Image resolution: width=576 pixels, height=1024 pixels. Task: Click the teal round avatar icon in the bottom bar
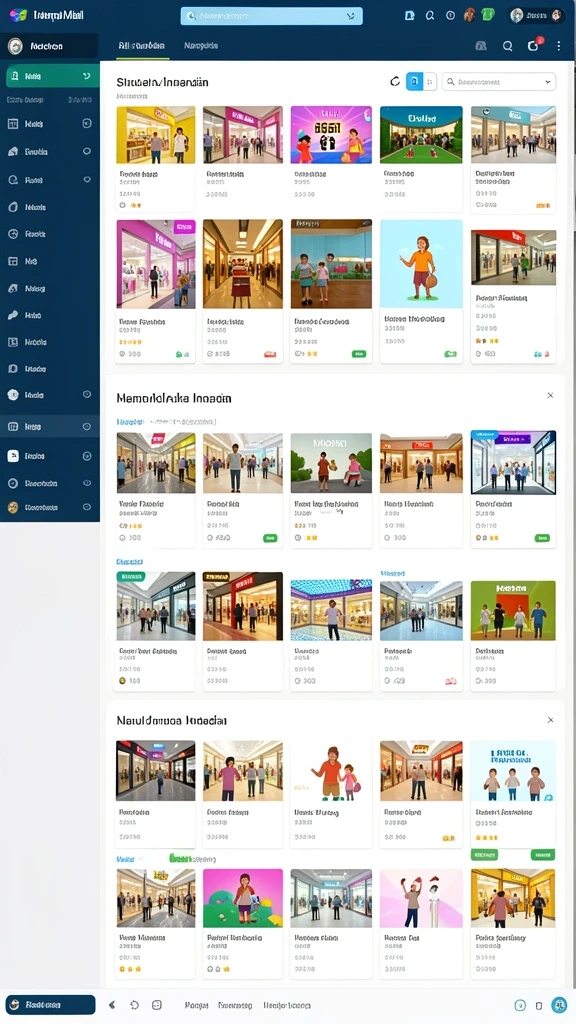click(x=559, y=1005)
